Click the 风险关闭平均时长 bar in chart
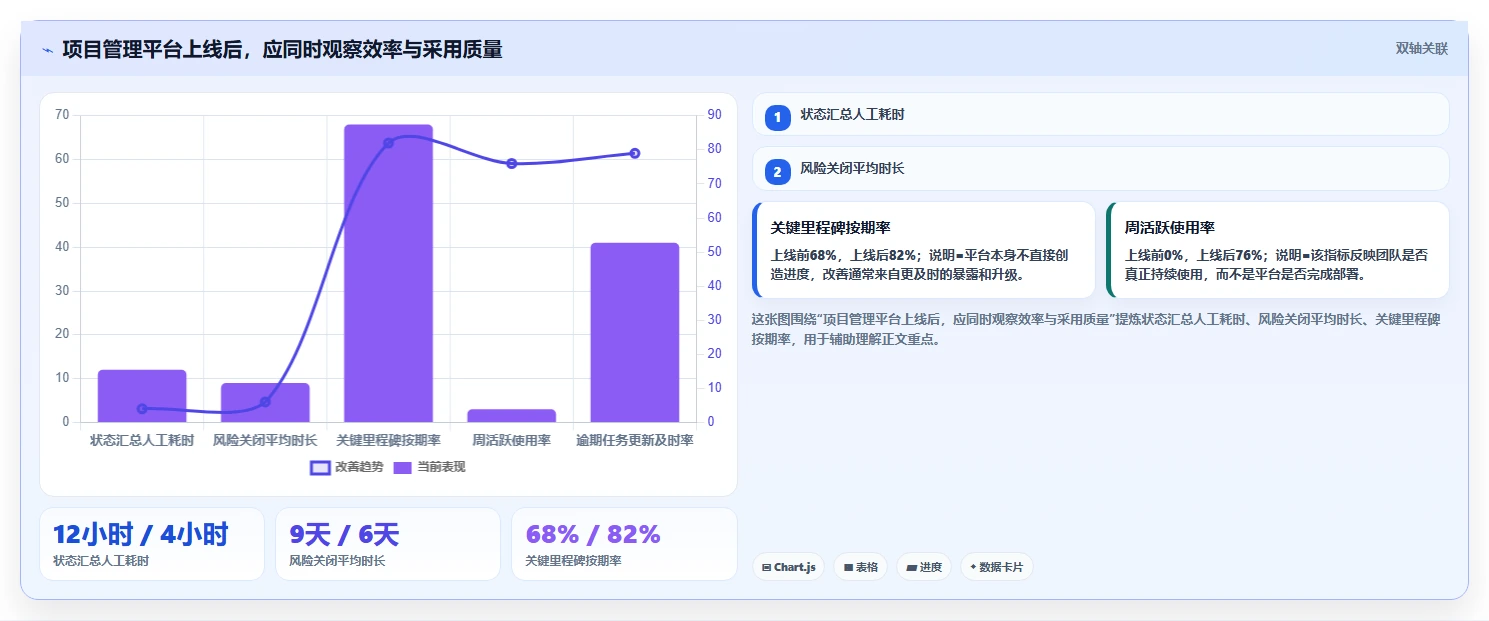 click(x=265, y=403)
